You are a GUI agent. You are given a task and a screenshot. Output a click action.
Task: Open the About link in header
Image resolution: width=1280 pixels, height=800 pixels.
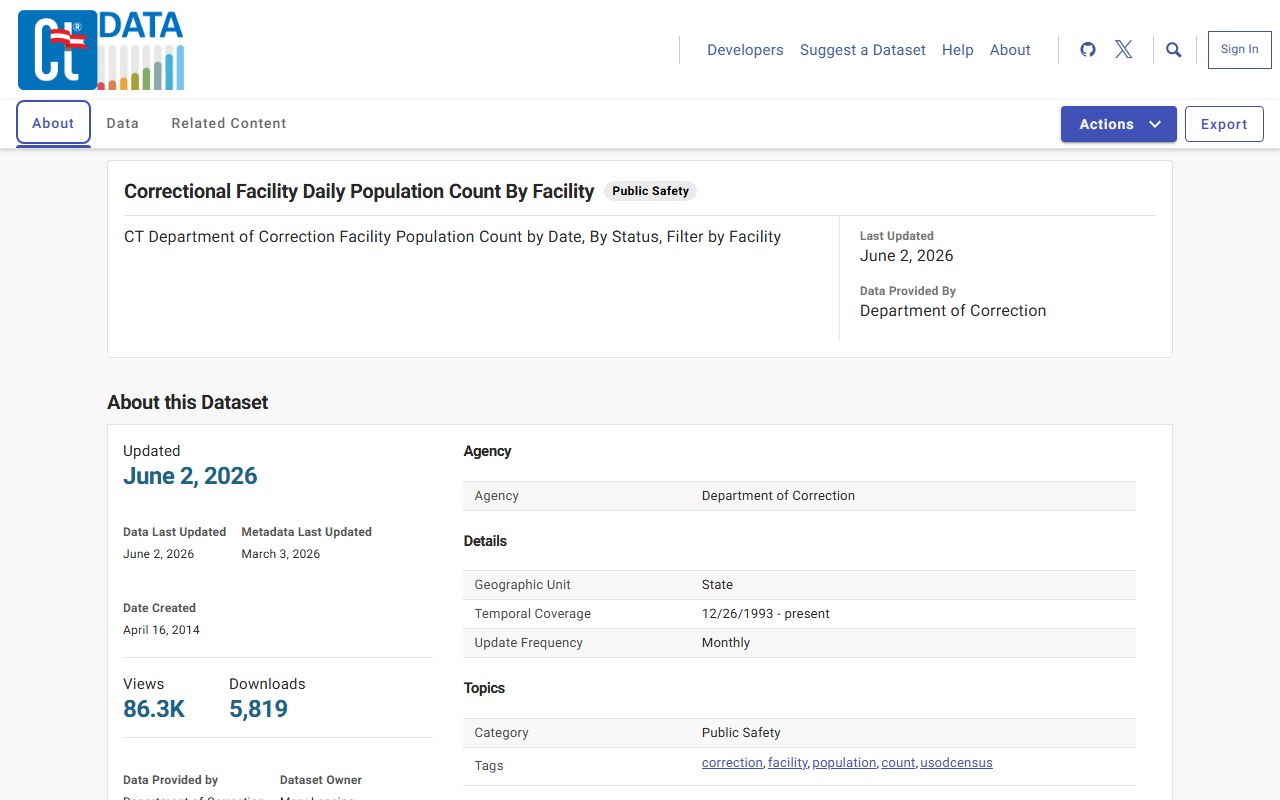coord(1010,50)
